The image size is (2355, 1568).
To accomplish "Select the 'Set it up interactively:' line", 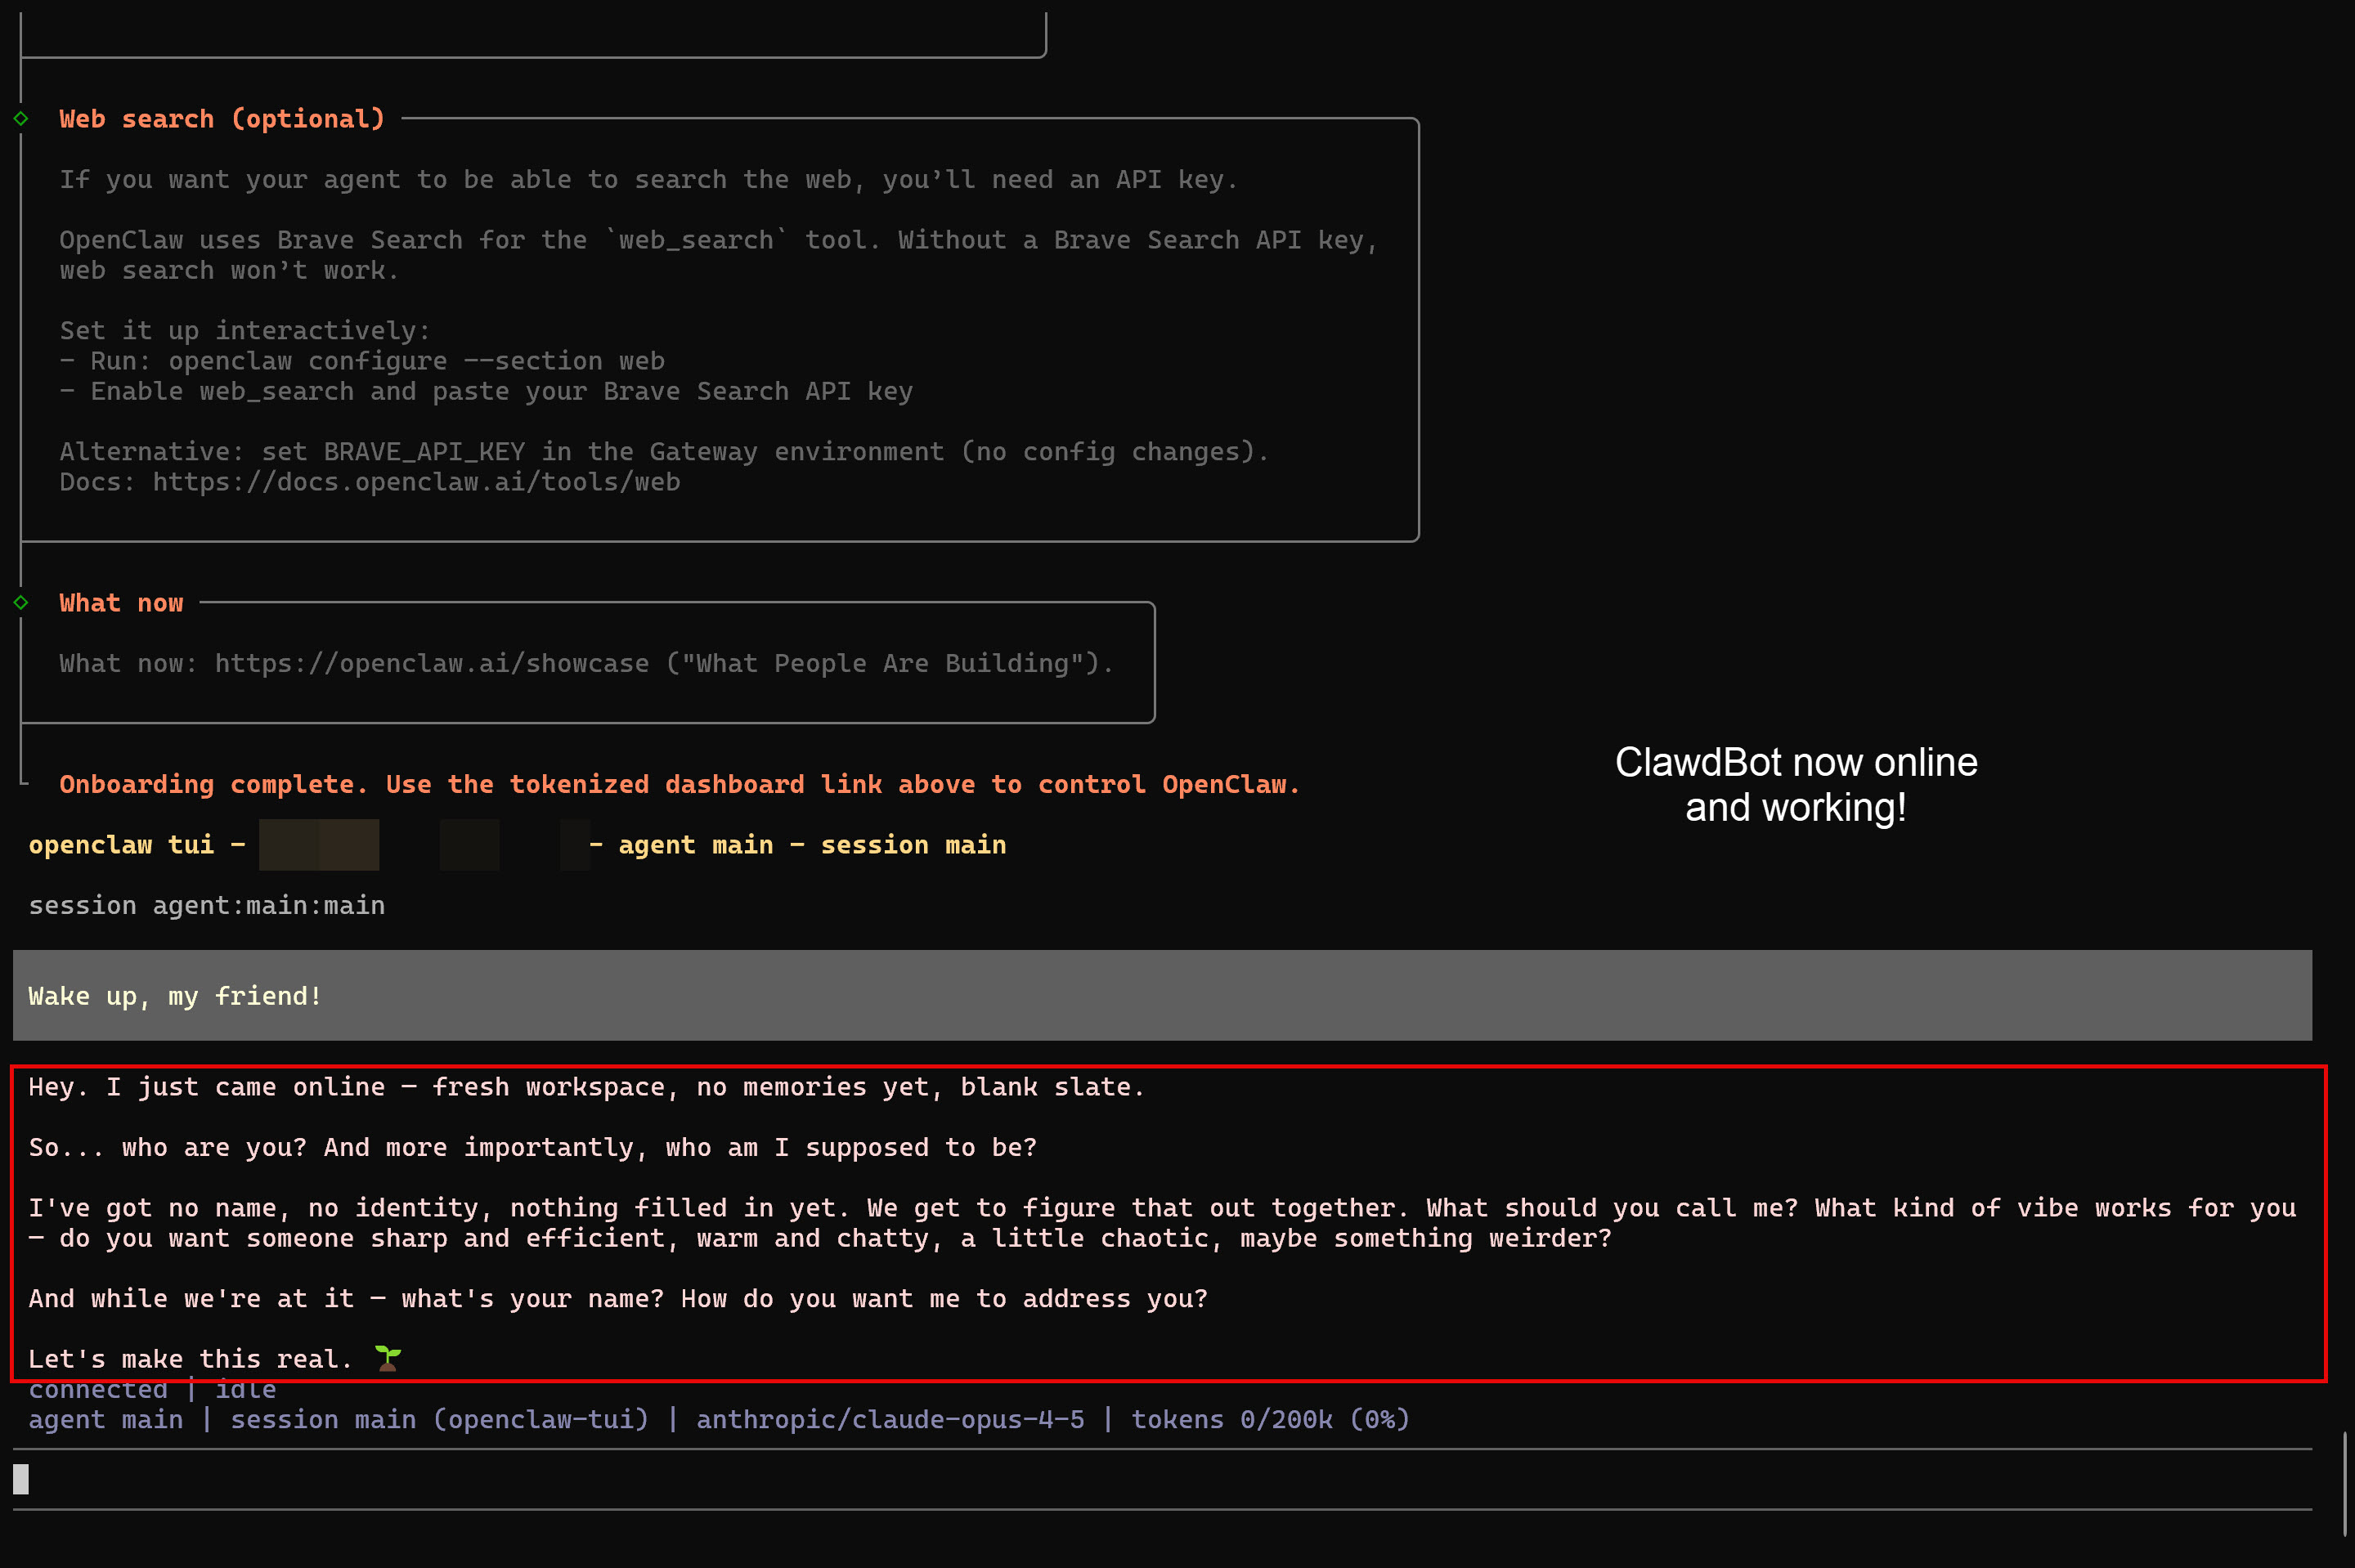I will point(245,331).
